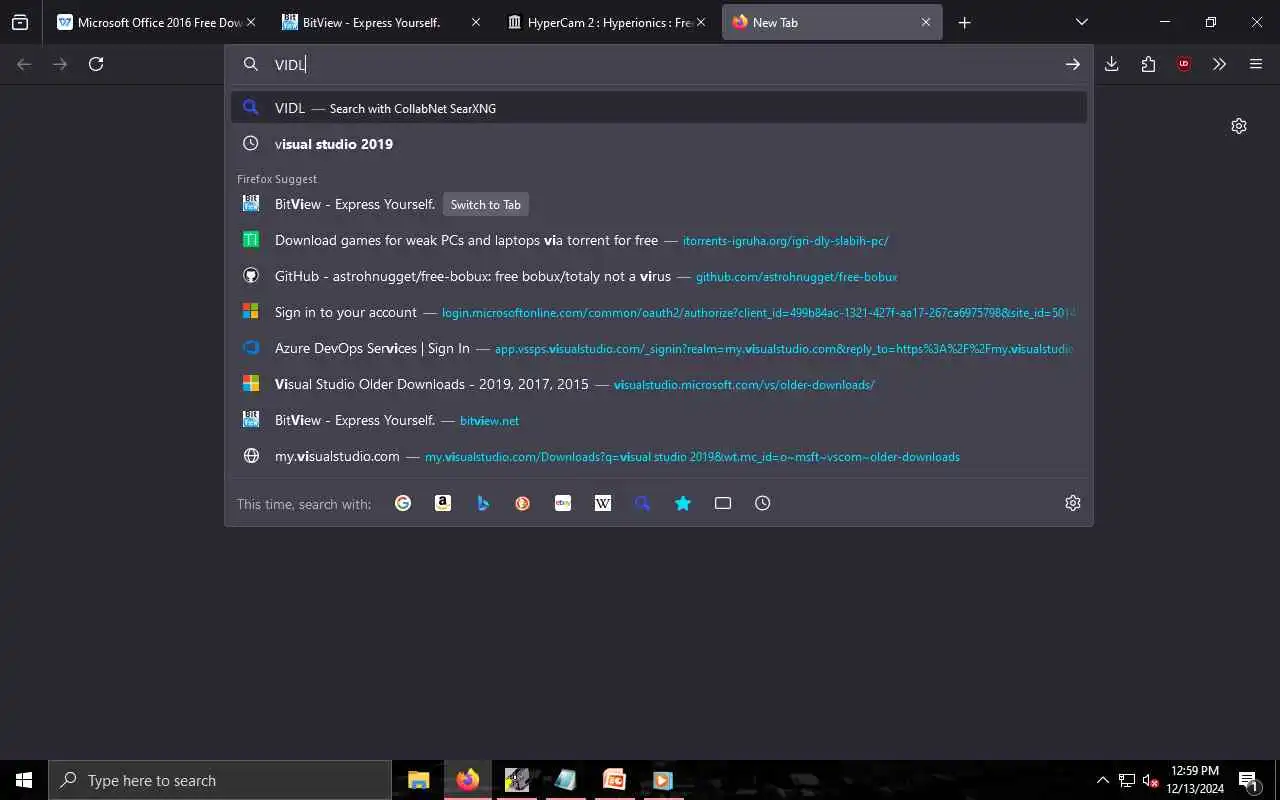Viewport: 1280px width, 800px height.
Task: Search with Wikipedia one-off icon
Action: click(x=603, y=503)
